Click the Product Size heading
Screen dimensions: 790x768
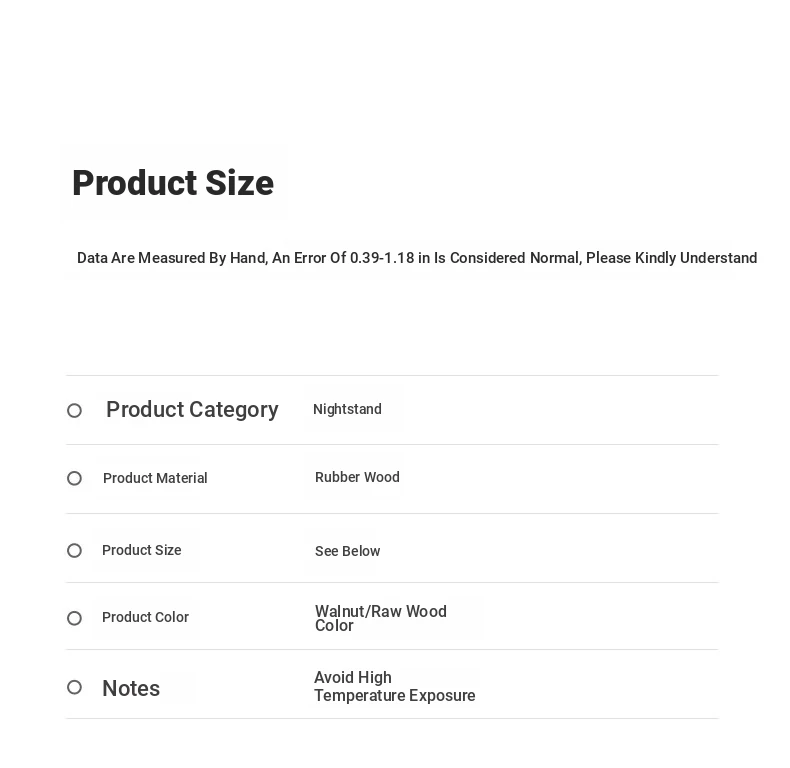(x=173, y=182)
